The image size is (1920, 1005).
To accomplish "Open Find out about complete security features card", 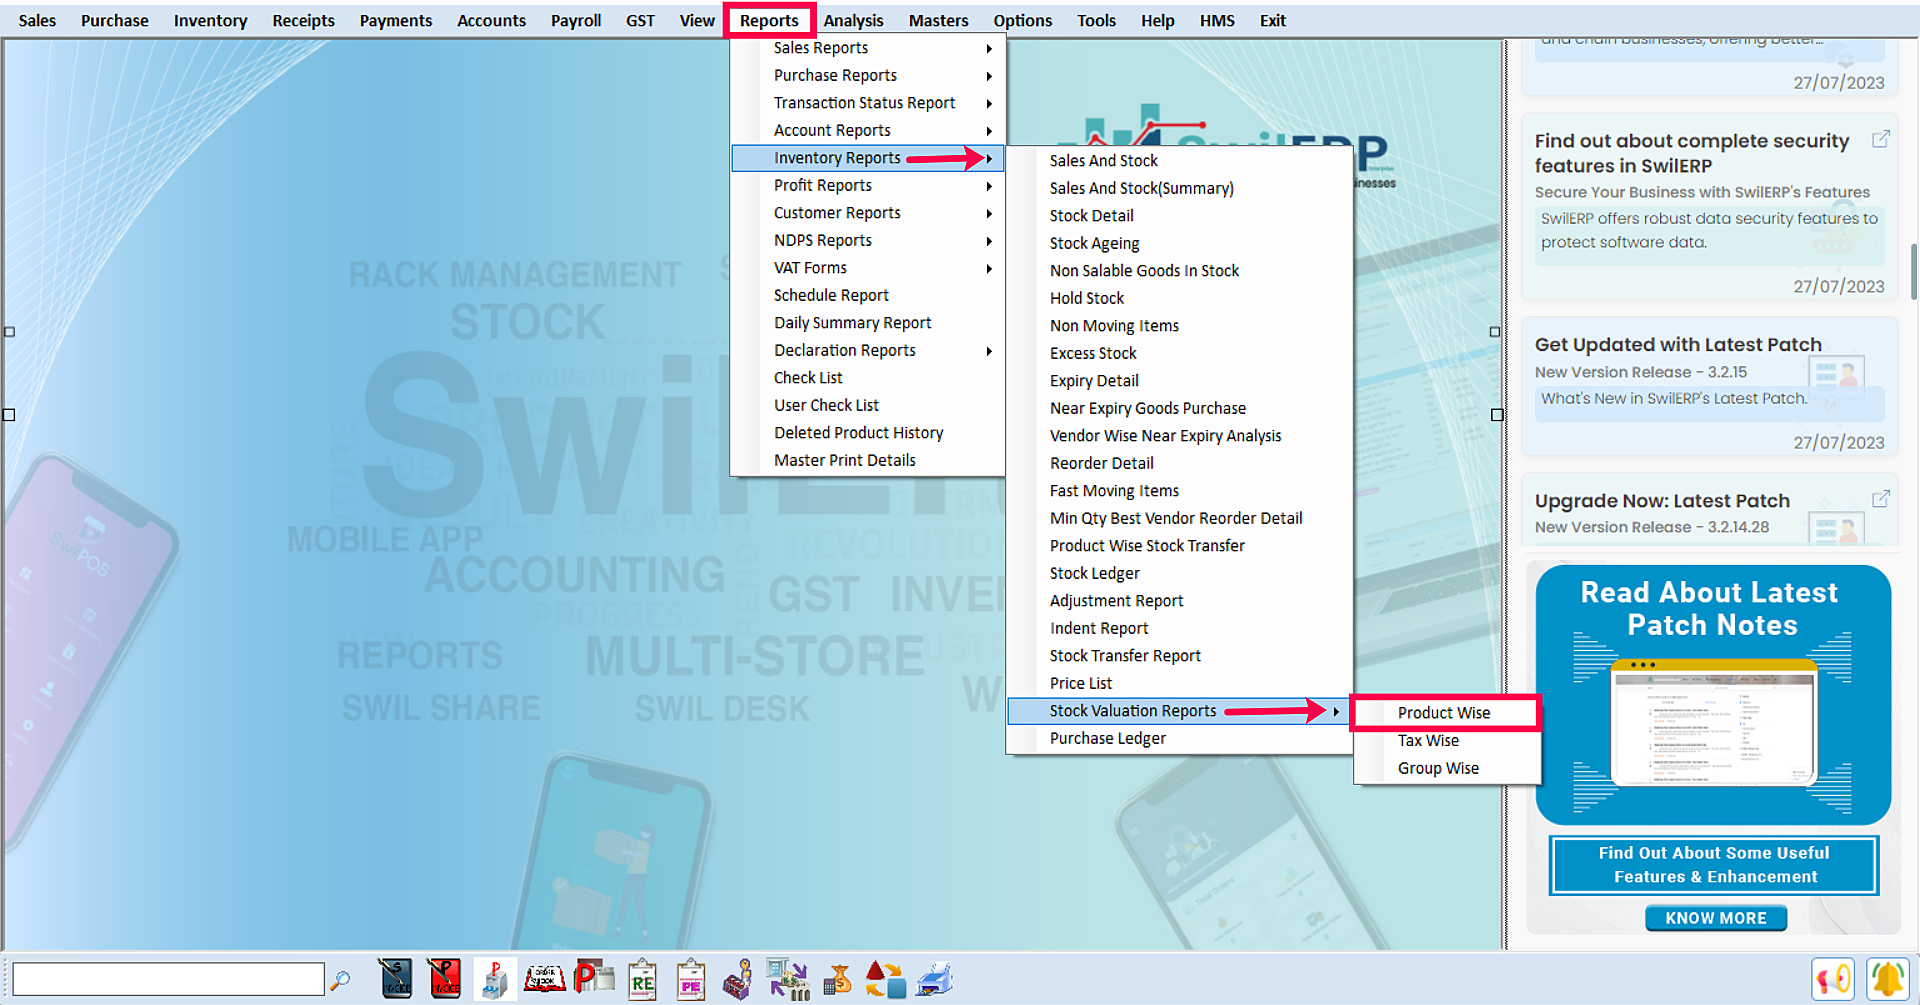I will [1709, 207].
